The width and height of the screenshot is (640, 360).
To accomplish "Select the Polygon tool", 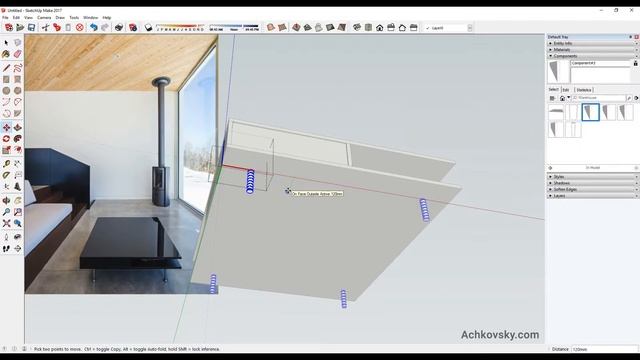I will click(x=18, y=91).
